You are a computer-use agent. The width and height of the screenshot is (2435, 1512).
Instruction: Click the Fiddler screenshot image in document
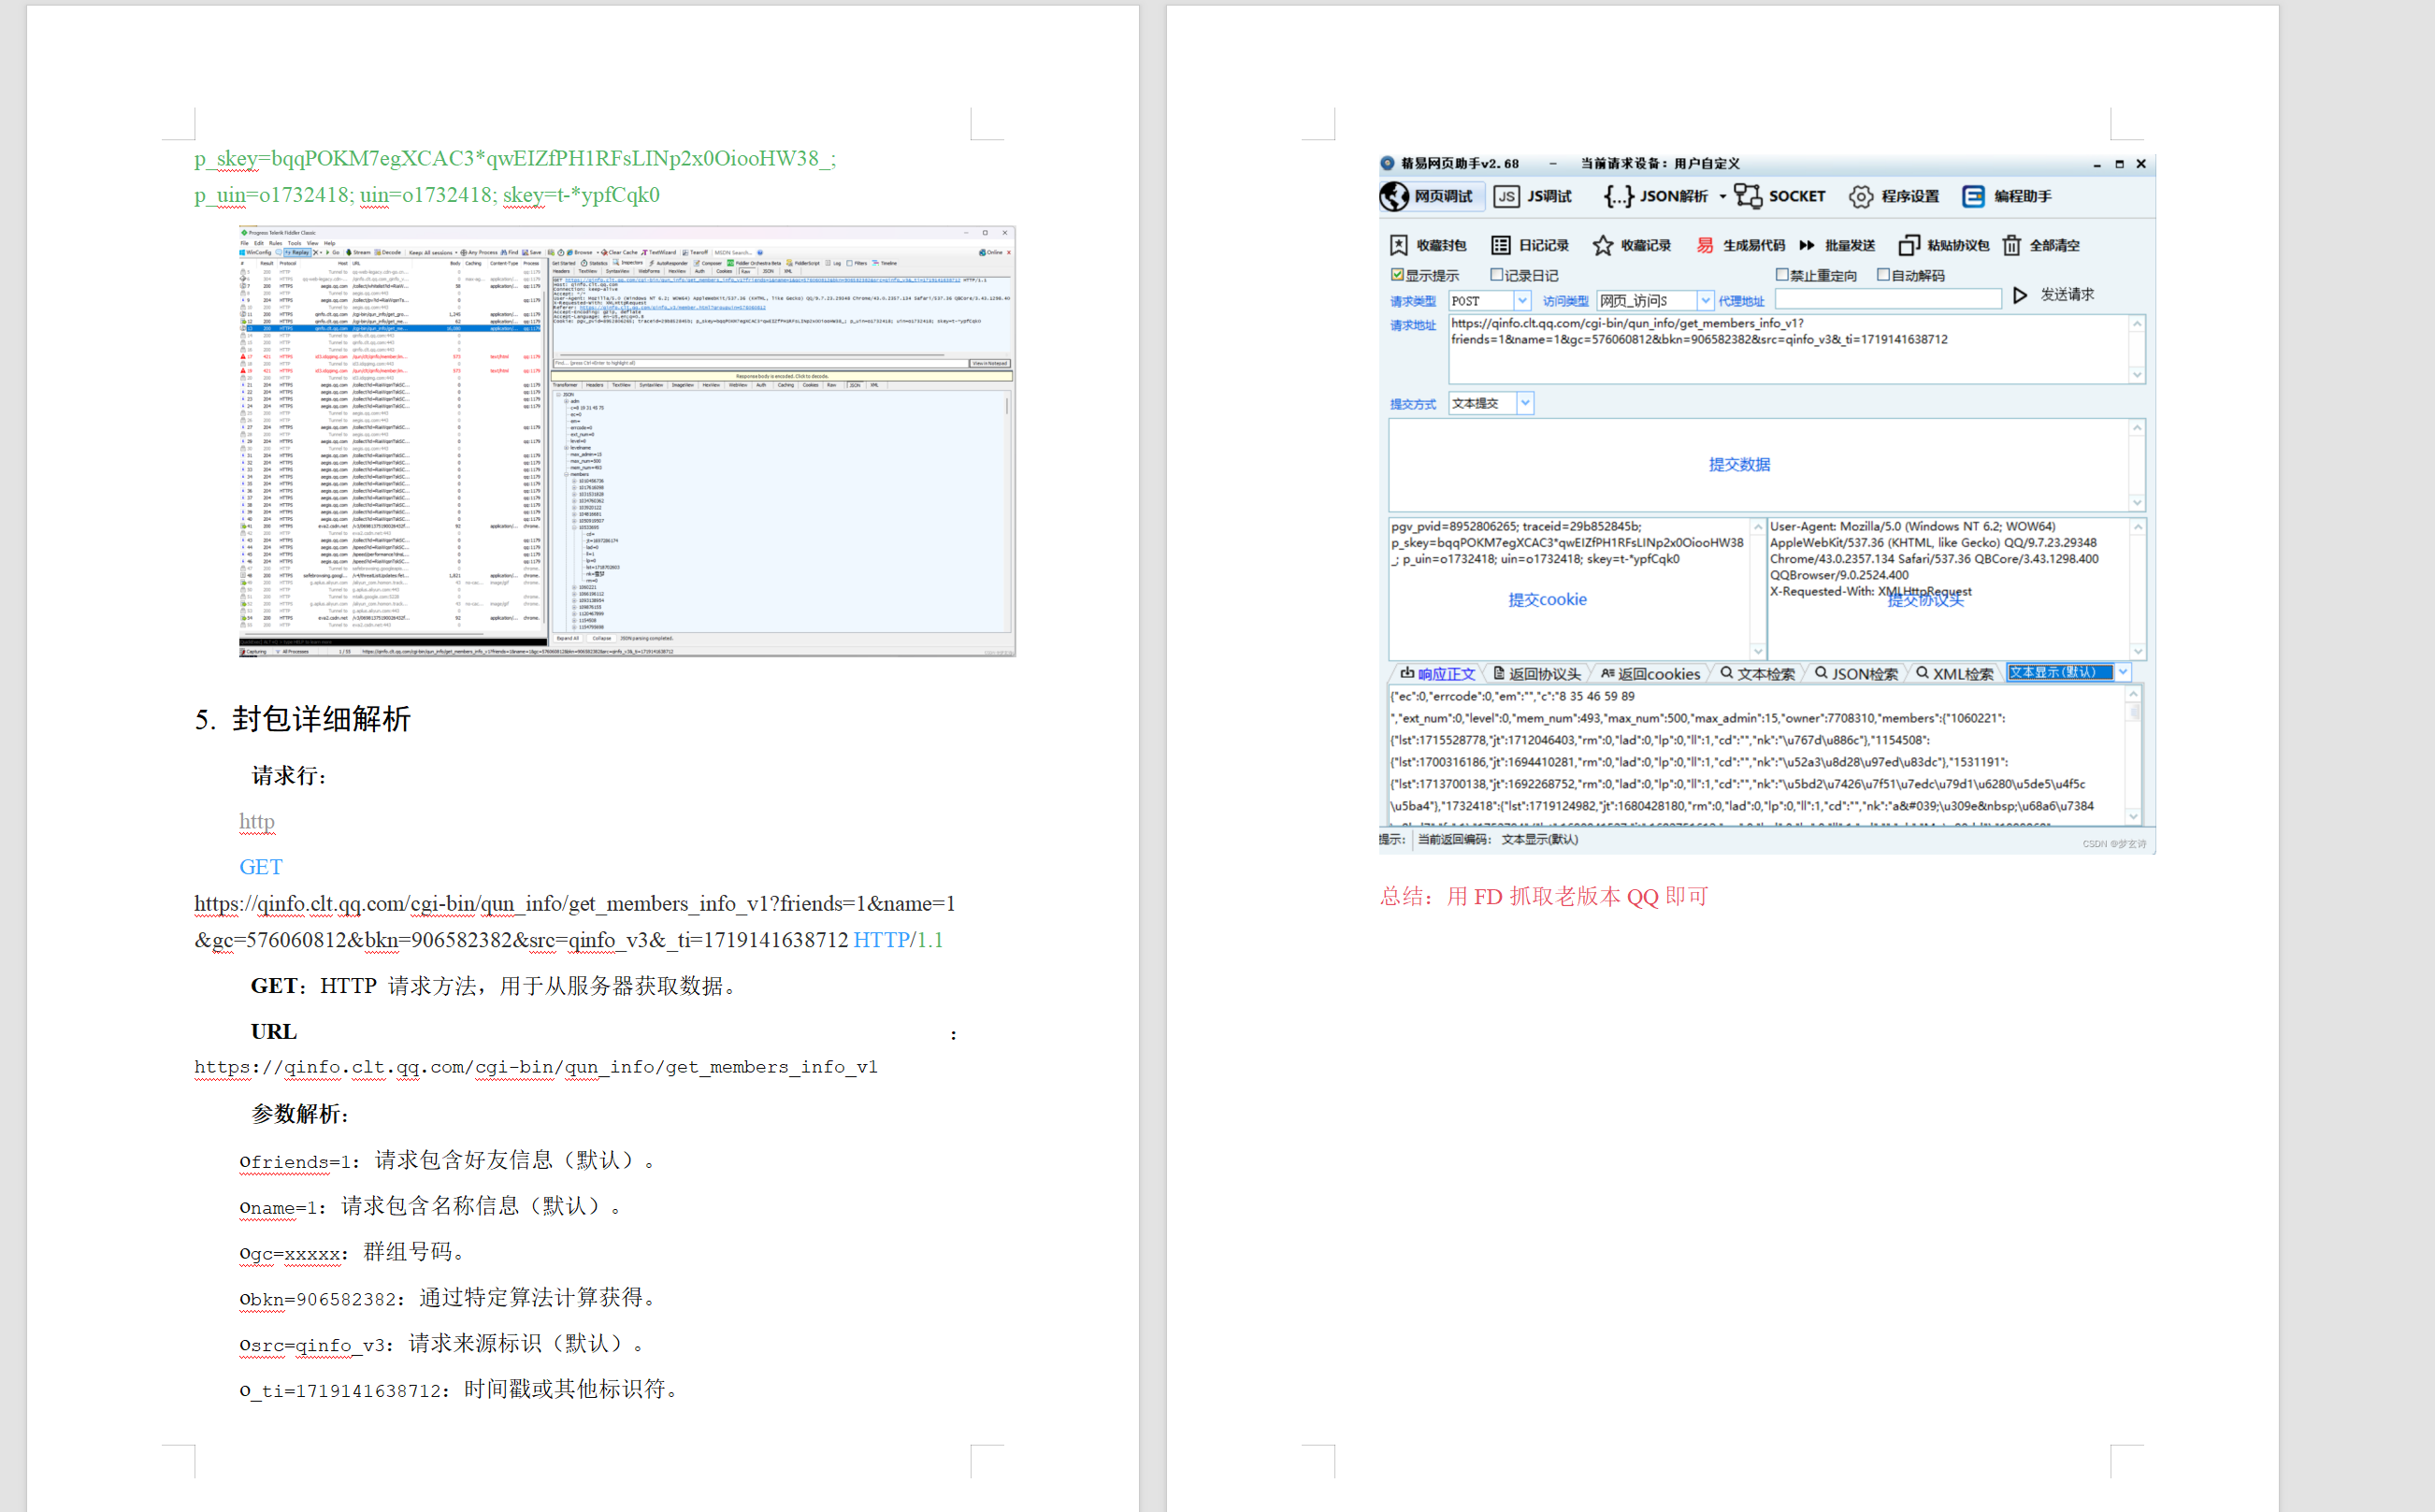click(627, 441)
